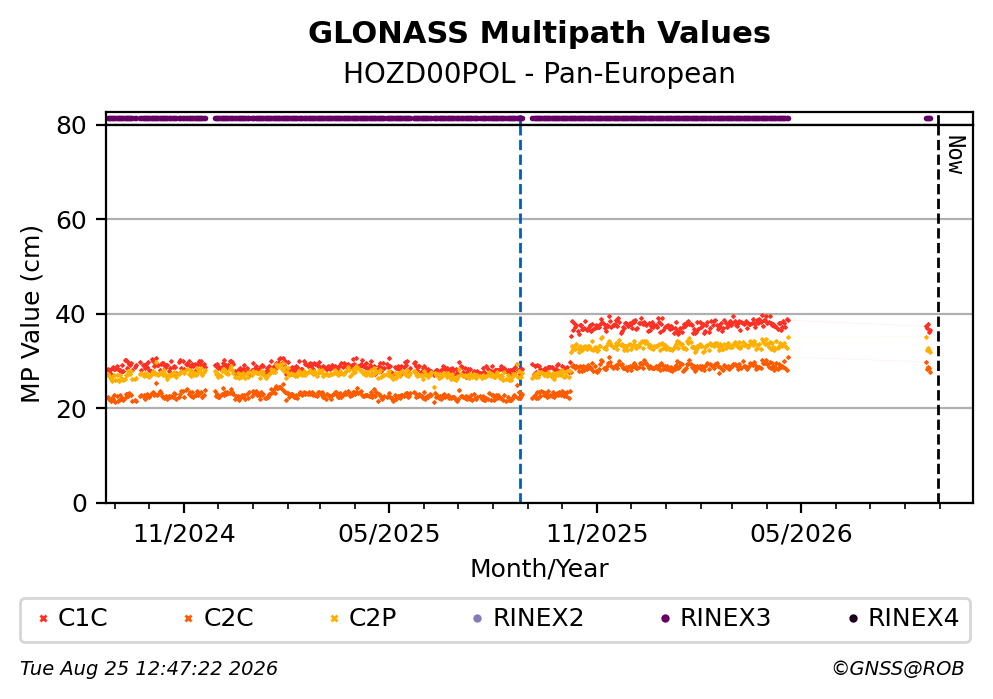Image resolution: width=993 pixels, height=699 pixels.
Task: Click the C1C red legend marker
Action: click(44, 619)
